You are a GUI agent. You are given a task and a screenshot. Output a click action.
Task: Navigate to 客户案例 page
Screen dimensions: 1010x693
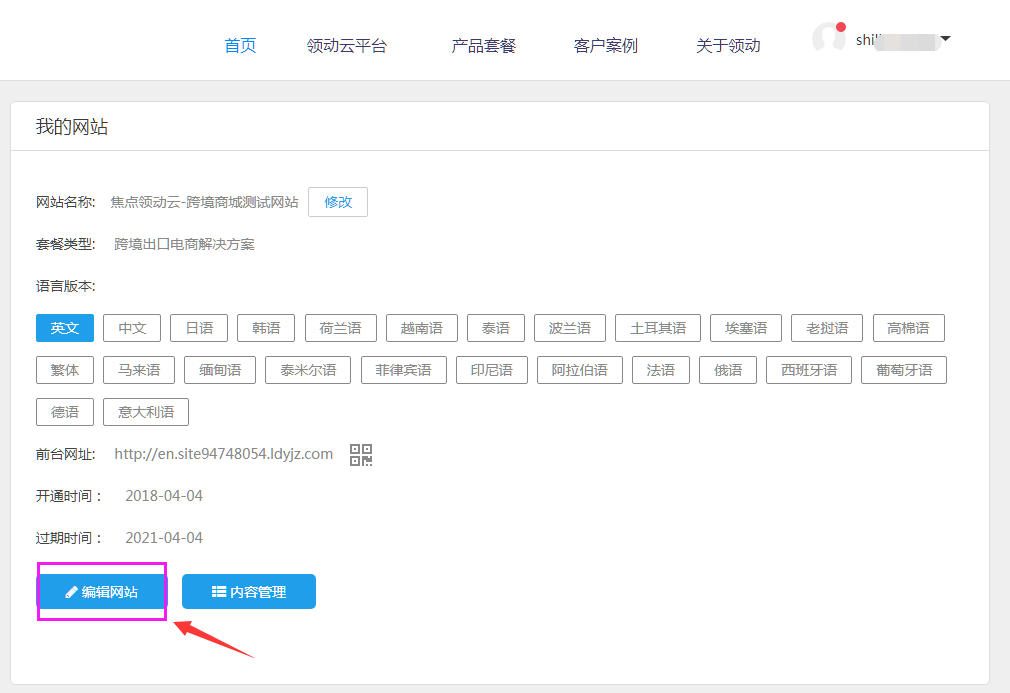(605, 45)
